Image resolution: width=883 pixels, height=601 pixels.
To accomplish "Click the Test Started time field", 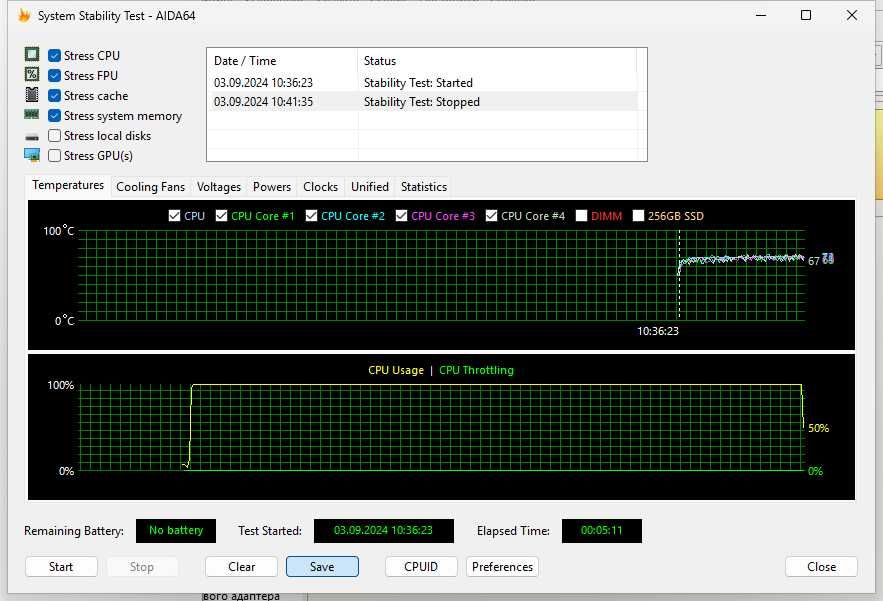I will click(383, 531).
